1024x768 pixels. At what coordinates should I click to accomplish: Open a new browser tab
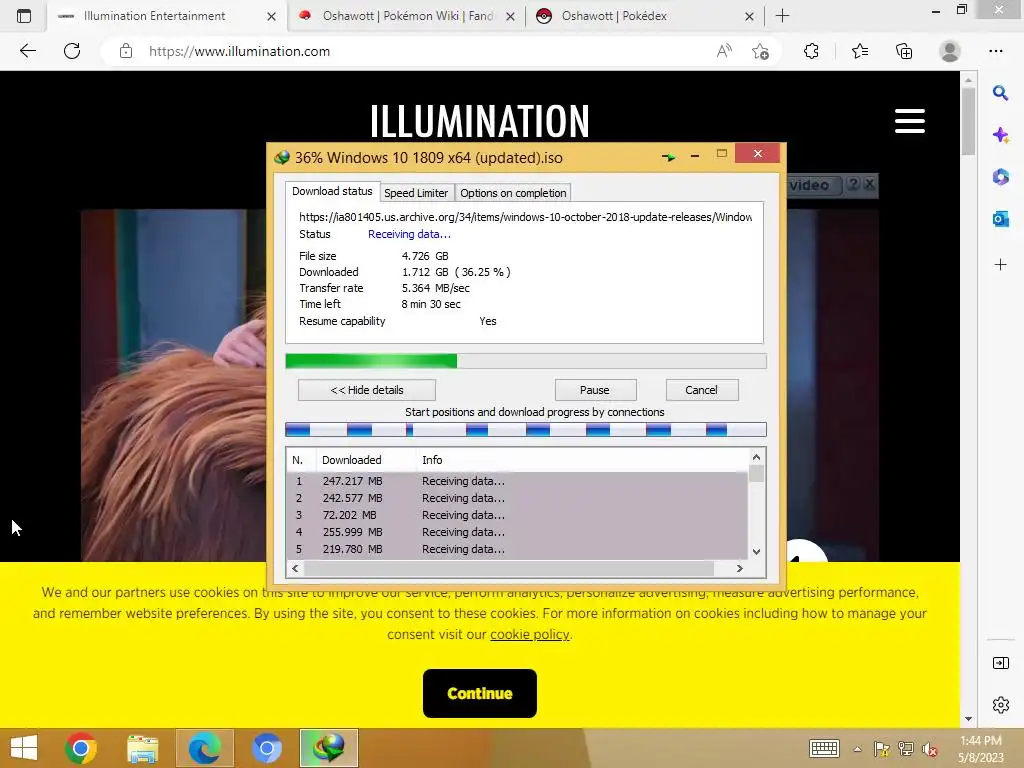point(782,16)
